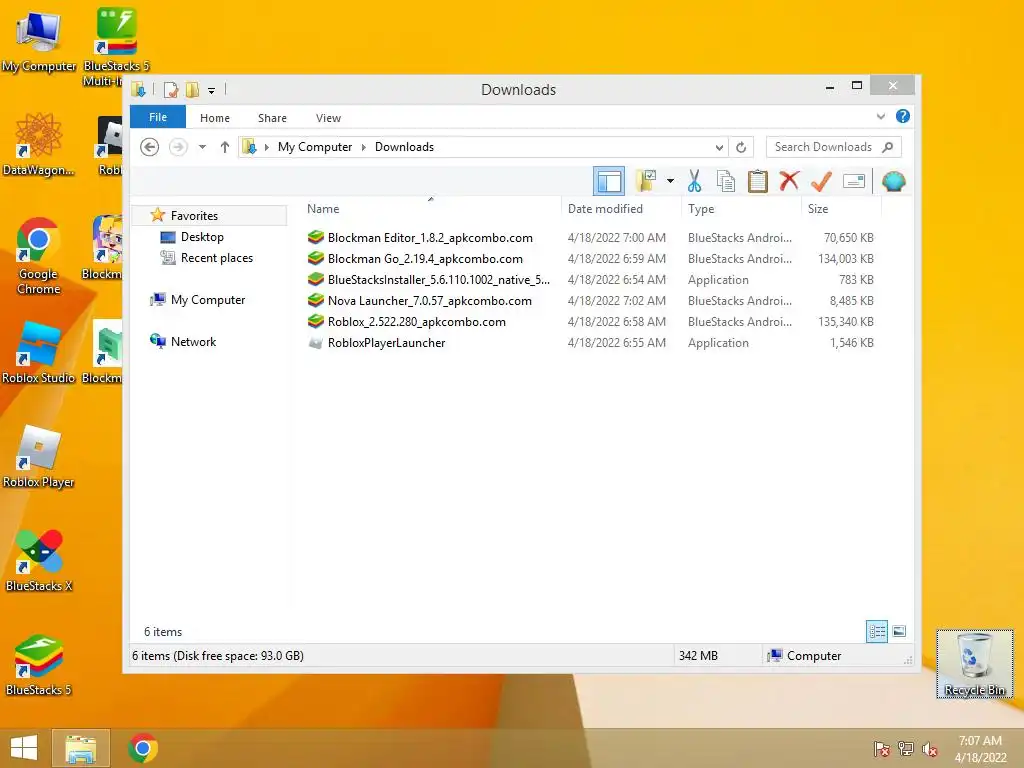The height and width of the screenshot is (768, 1024).
Task: Click the Roblox Player desktop icon
Action: click(39, 456)
